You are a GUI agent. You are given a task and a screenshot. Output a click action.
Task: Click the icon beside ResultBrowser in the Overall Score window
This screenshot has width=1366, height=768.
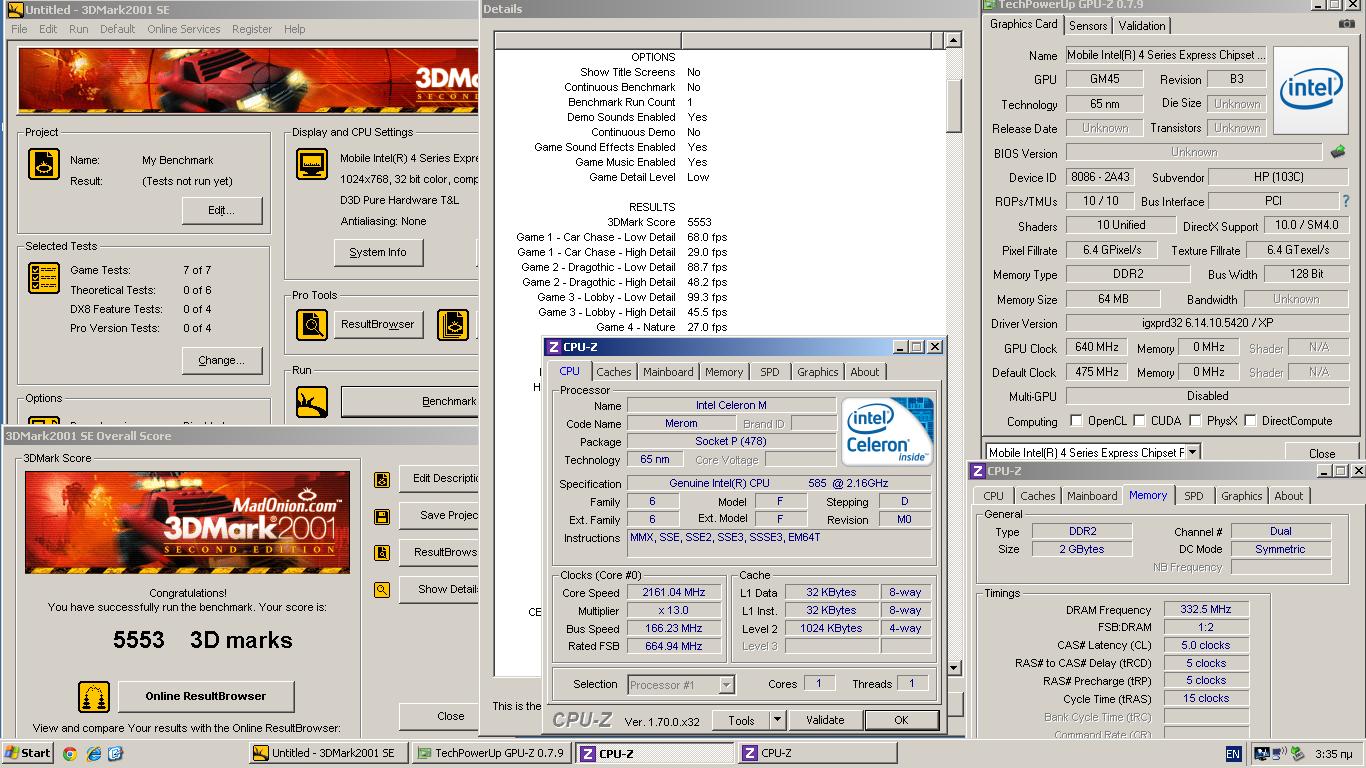(382, 553)
